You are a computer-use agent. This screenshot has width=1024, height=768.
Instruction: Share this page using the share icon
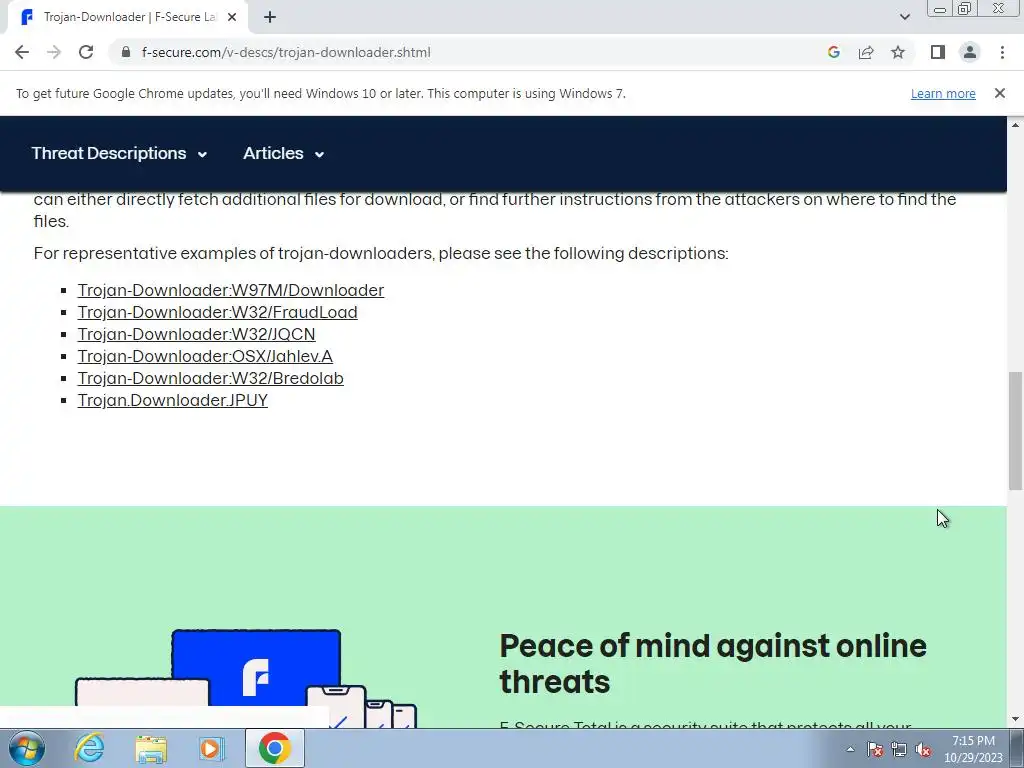[x=866, y=52]
